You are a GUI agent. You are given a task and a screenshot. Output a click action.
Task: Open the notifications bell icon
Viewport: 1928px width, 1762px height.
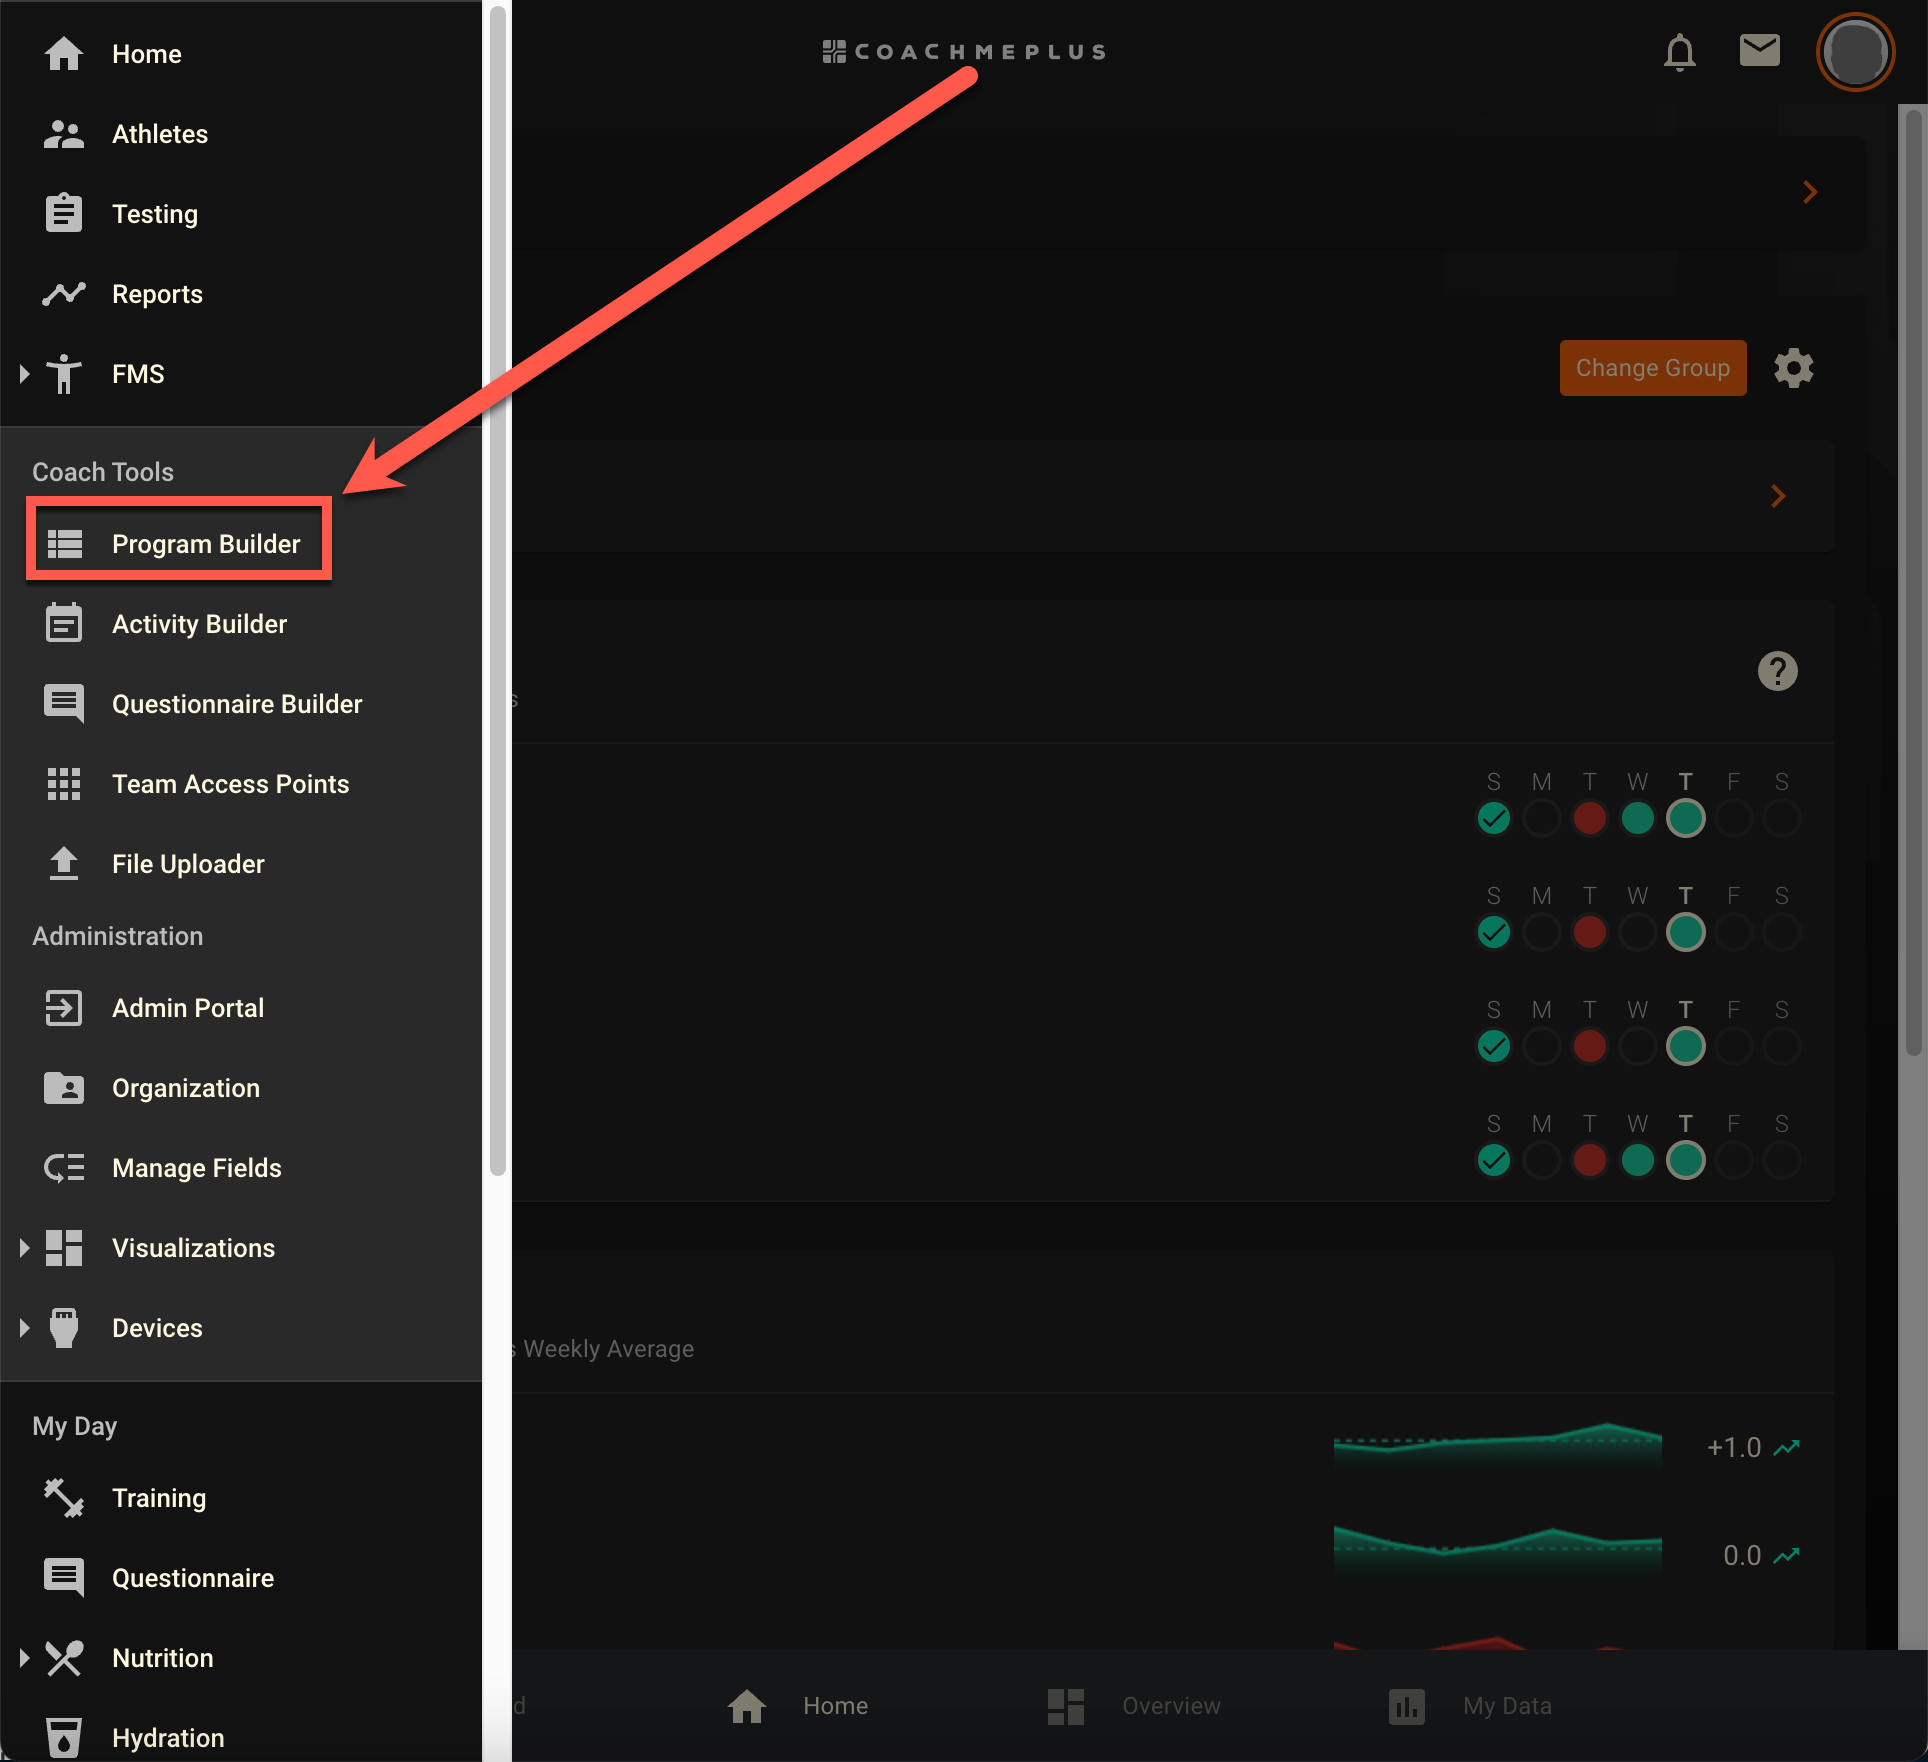pos(1679,52)
